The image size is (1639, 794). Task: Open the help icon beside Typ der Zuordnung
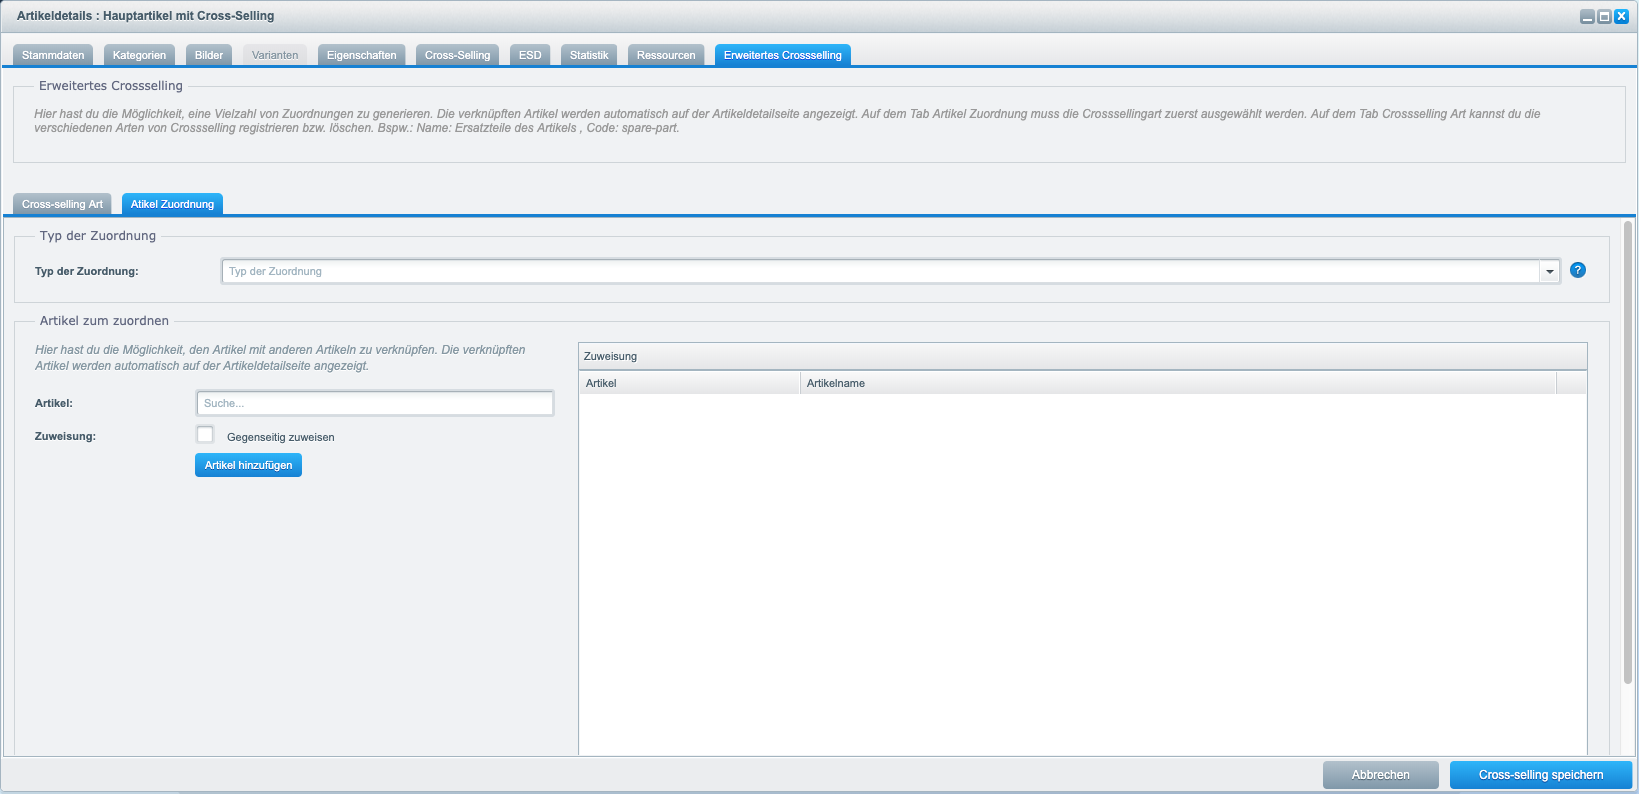point(1578,270)
